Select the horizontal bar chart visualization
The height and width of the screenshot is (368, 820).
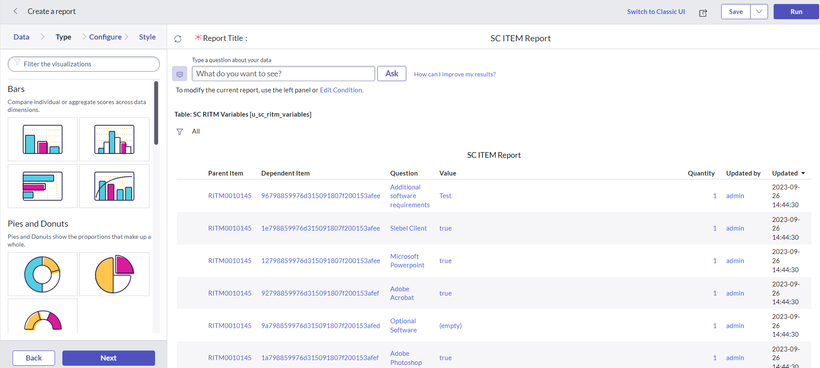[x=43, y=186]
